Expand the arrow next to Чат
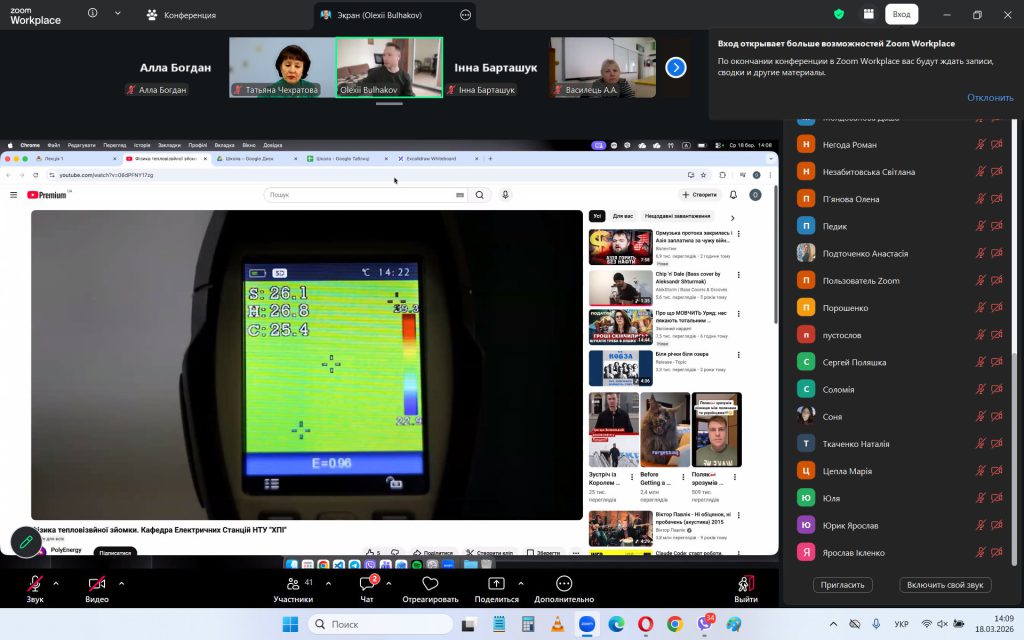This screenshot has width=1024, height=640. [x=389, y=583]
